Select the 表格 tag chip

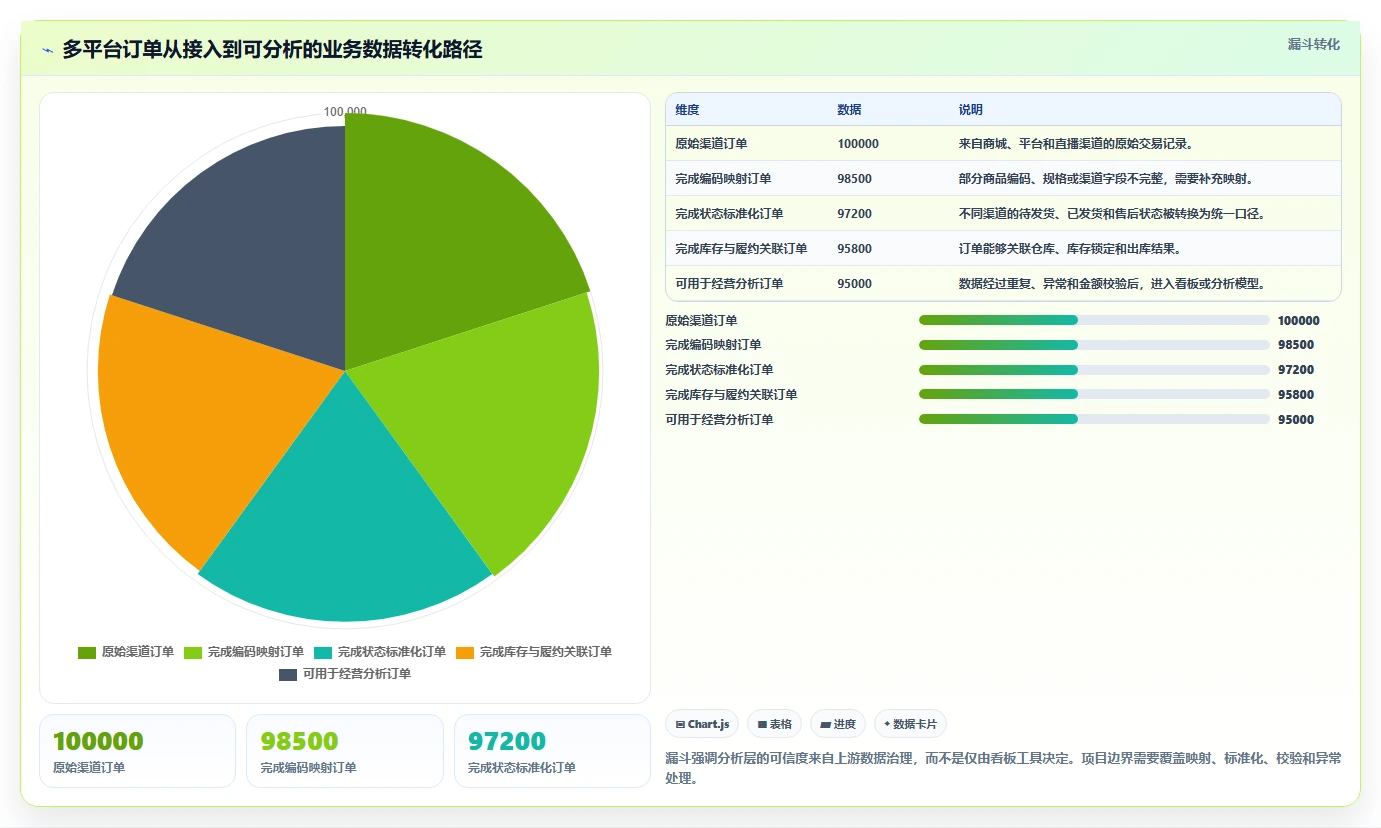[x=774, y=724]
